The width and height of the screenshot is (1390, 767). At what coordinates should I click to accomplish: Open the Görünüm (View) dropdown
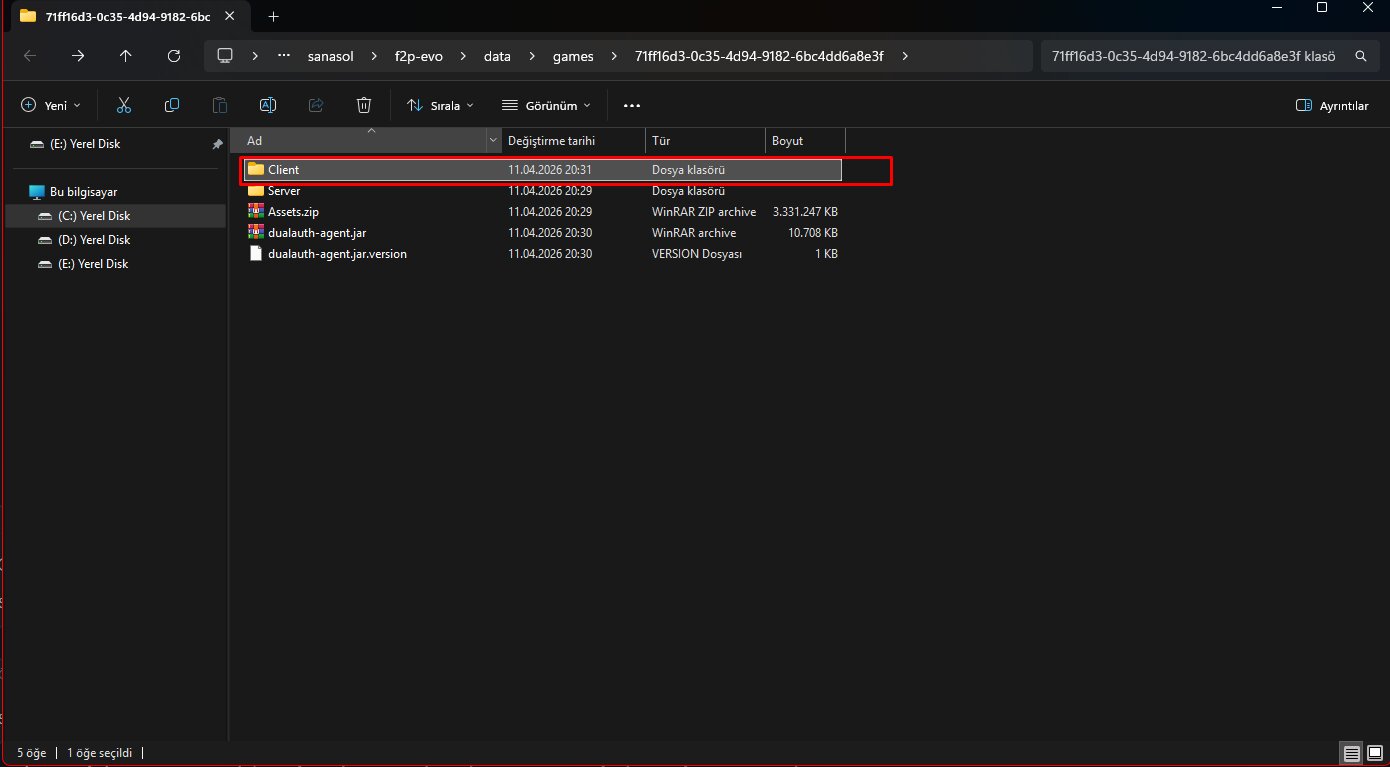[545, 105]
